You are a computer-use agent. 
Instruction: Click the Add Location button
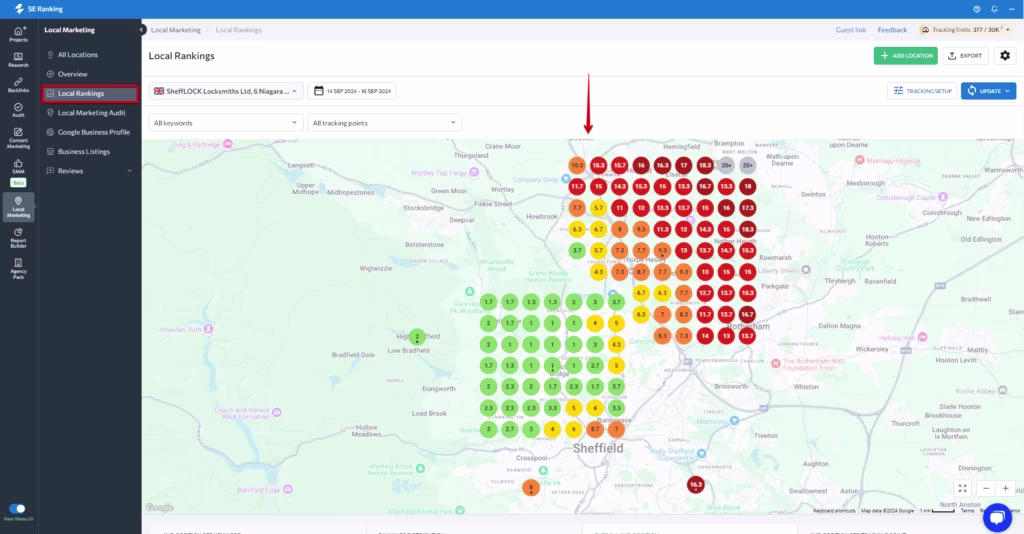coord(905,56)
